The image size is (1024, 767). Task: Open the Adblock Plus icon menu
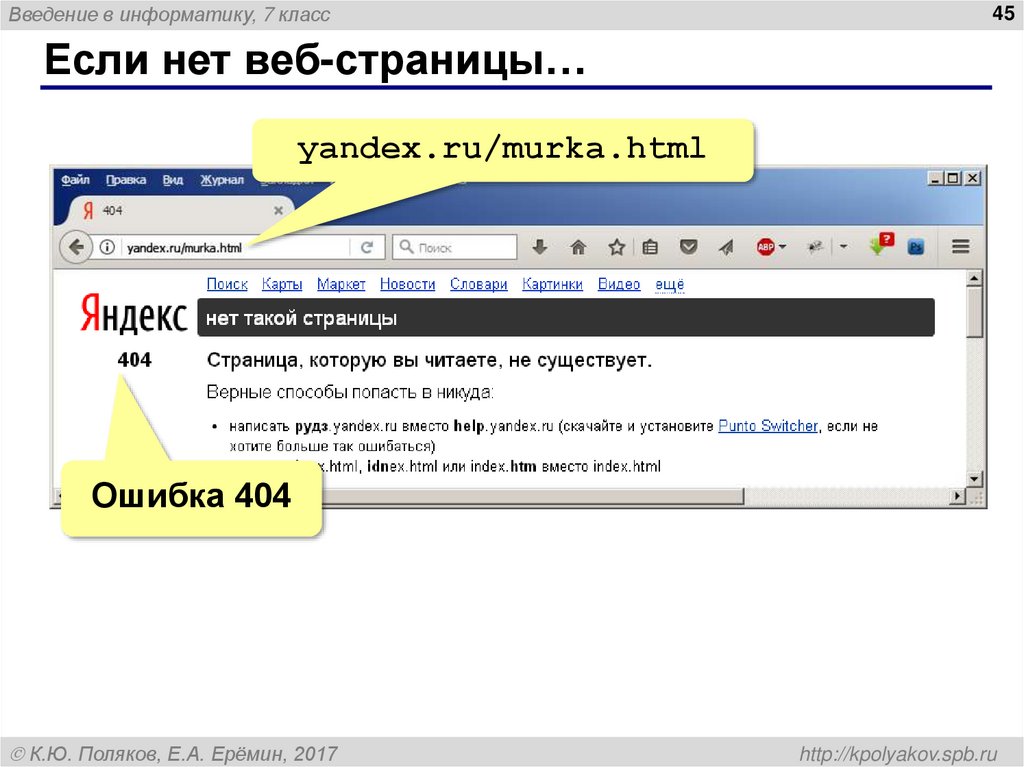click(x=764, y=245)
